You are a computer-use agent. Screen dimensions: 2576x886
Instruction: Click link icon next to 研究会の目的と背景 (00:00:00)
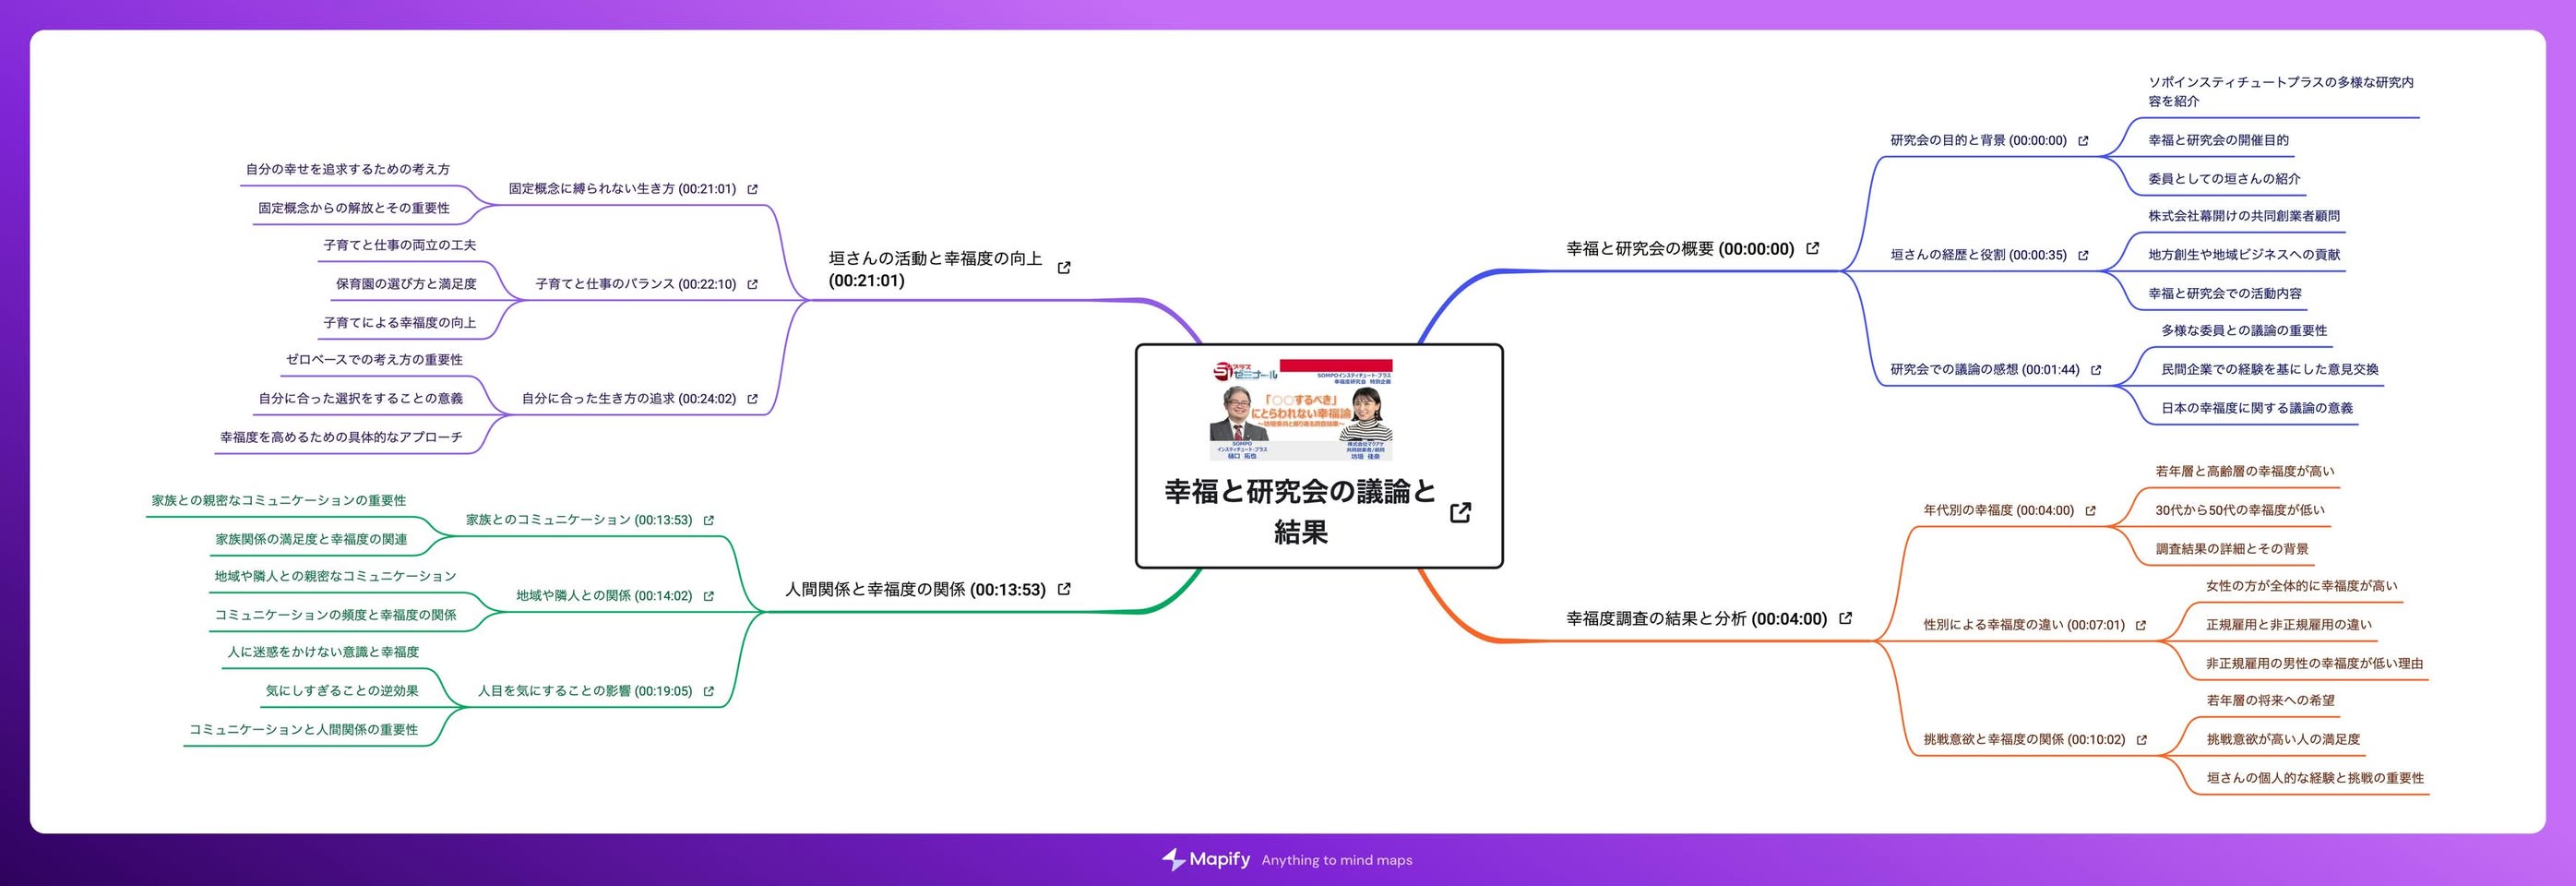(2083, 141)
